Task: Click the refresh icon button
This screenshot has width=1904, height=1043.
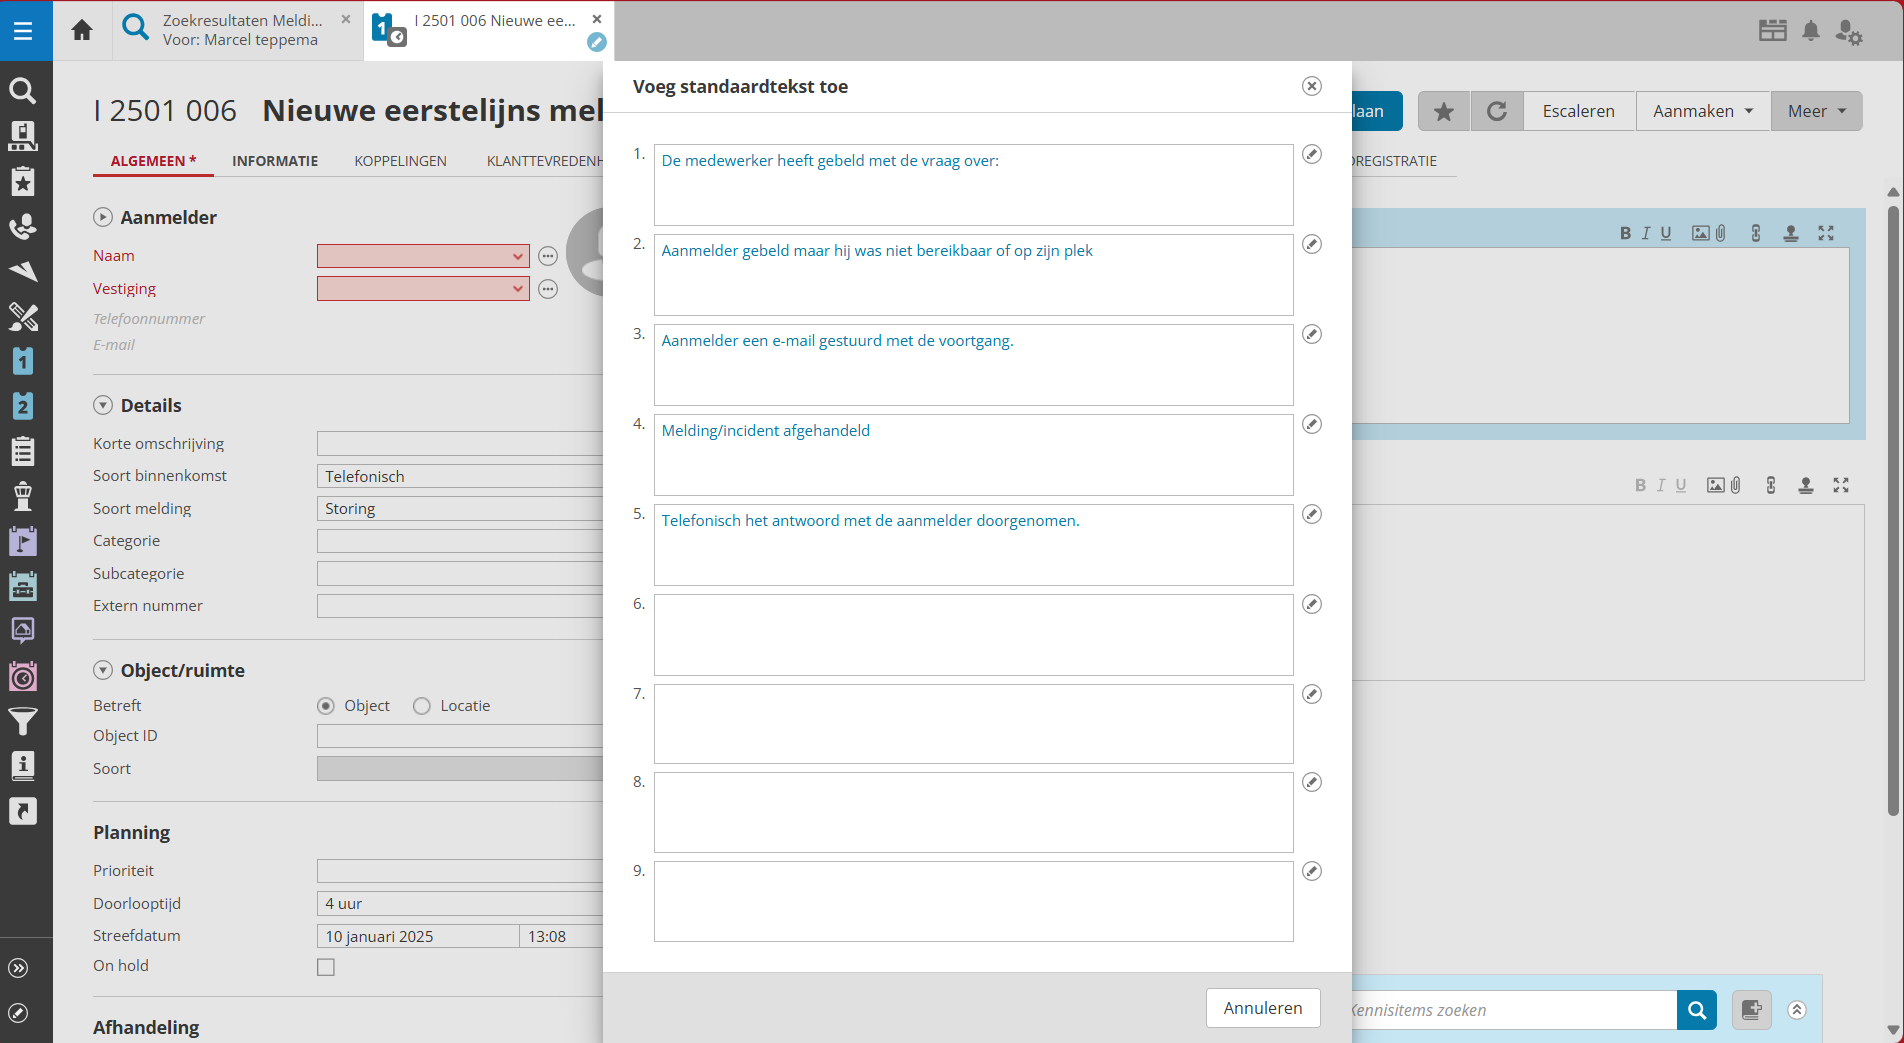Action: tap(1496, 111)
